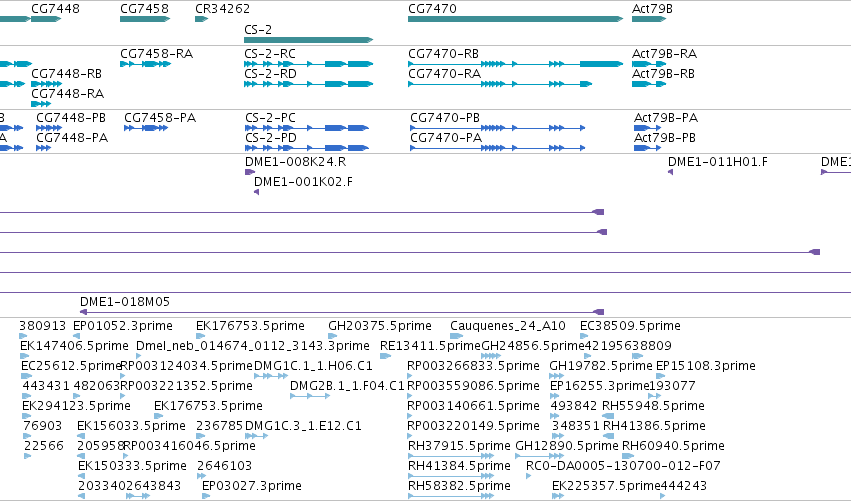Click the CG7458-RA transcript label
Screen dimensions: 851x501
[x=156, y=54]
